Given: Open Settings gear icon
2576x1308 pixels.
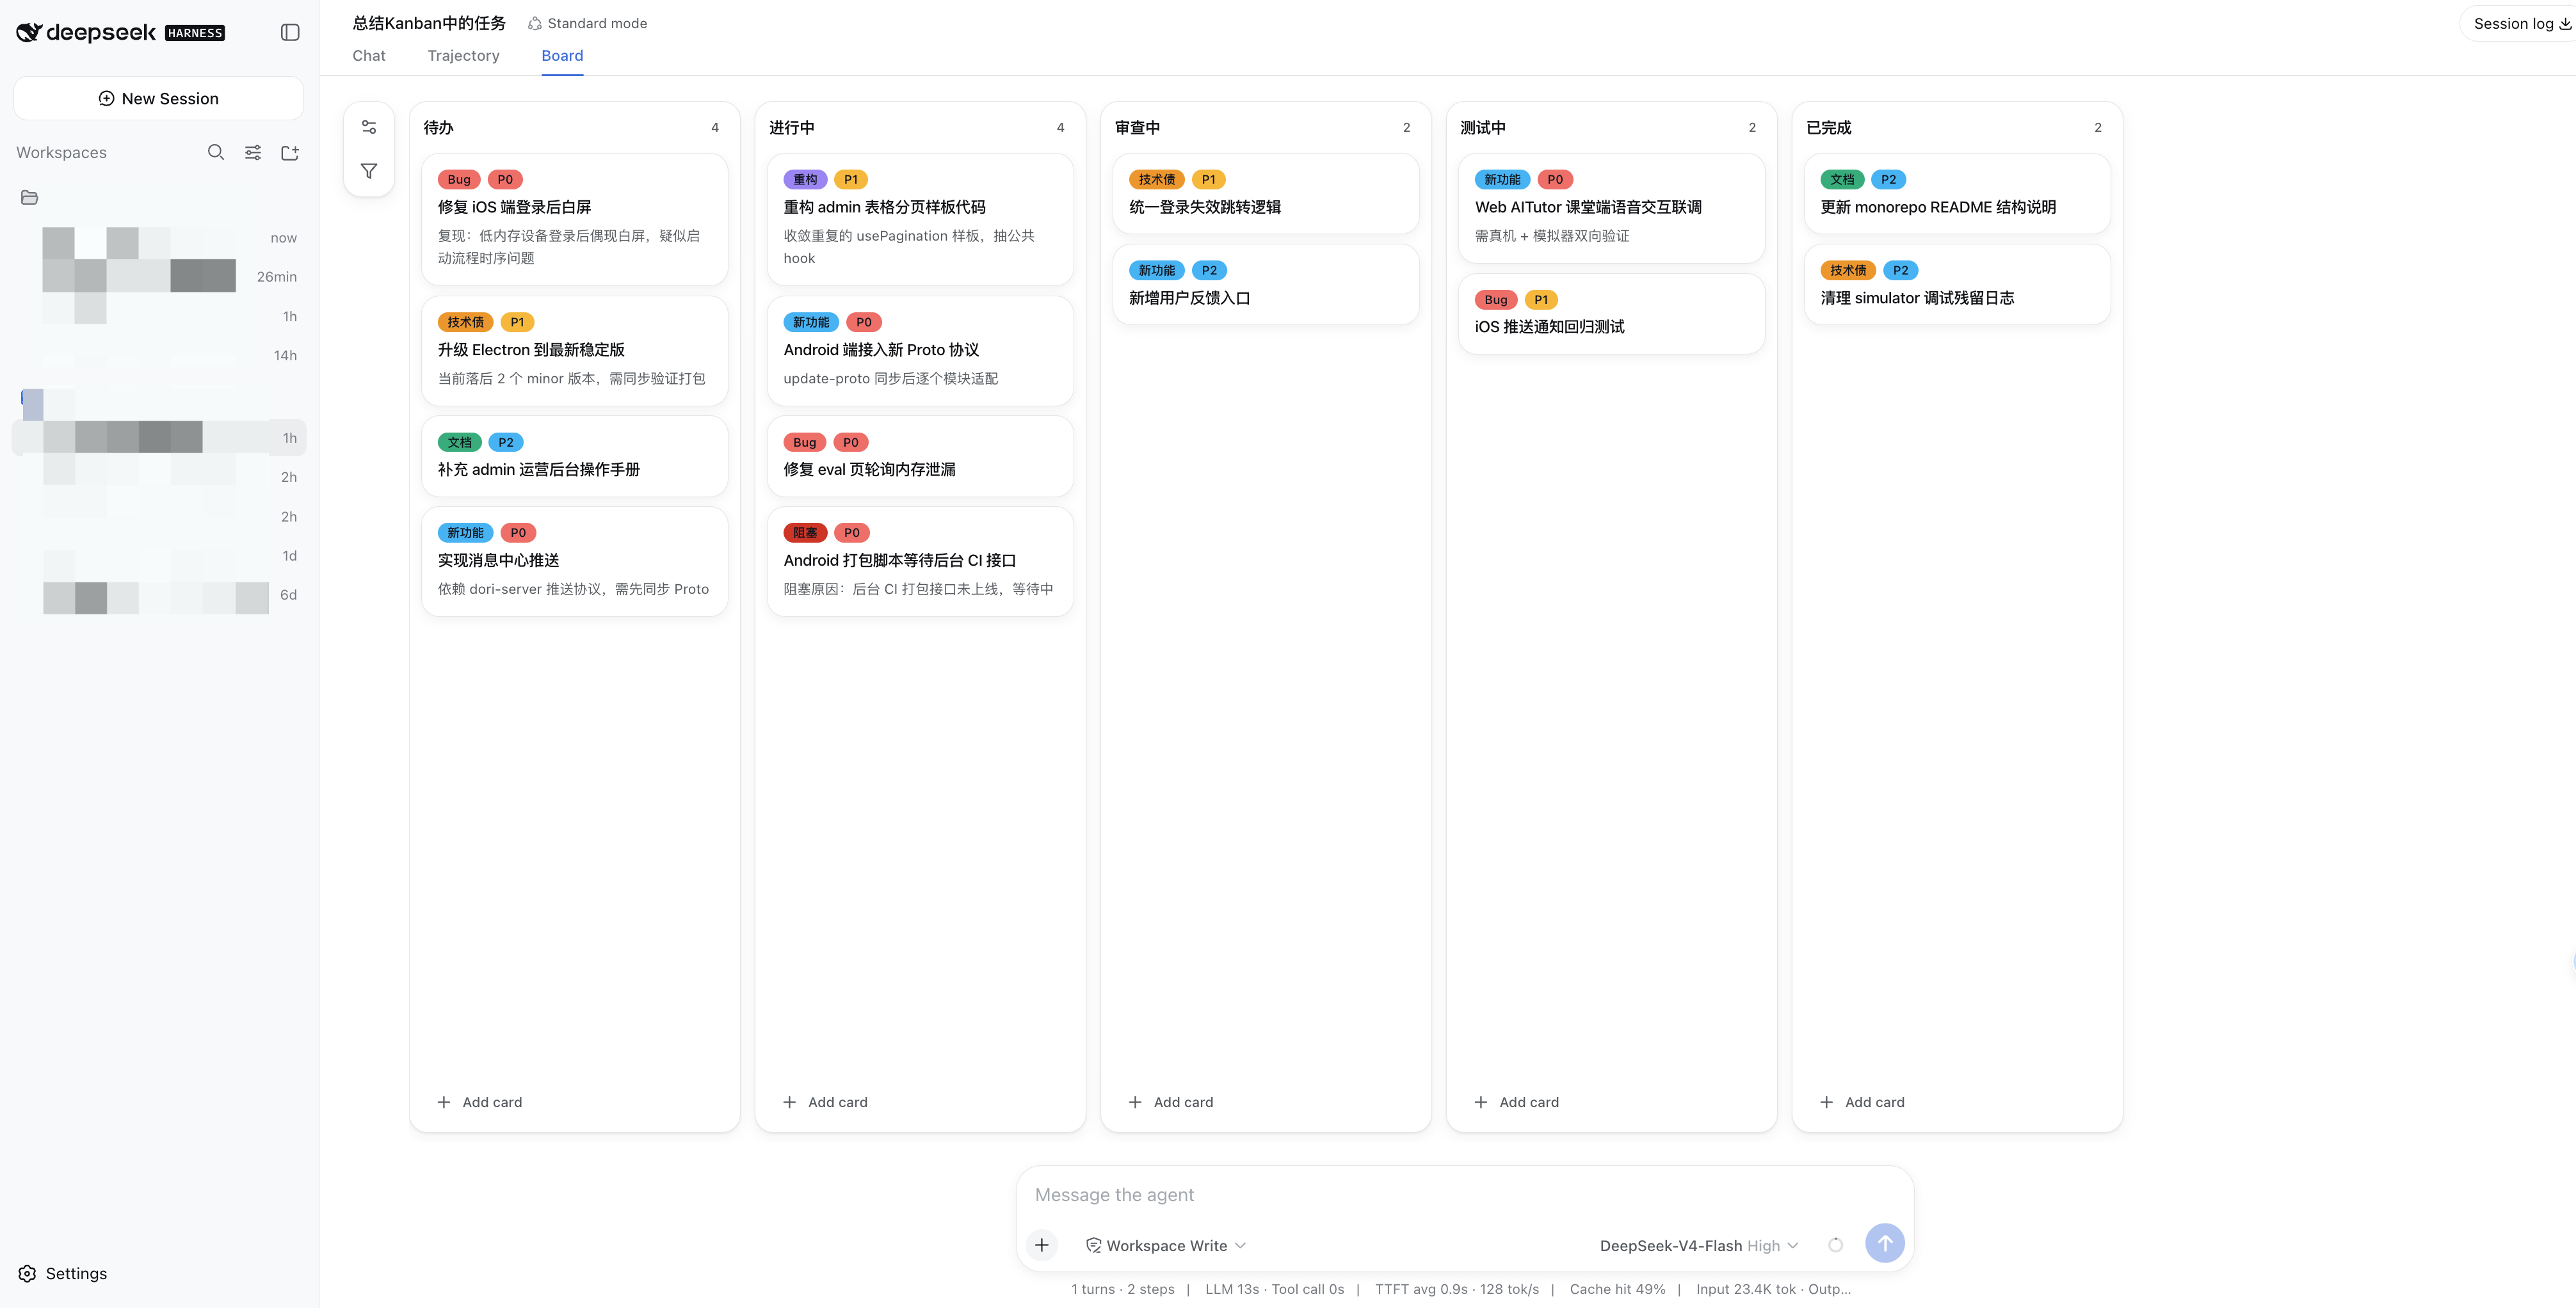Looking at the screenshot, I should click(x=28, y=1273).
